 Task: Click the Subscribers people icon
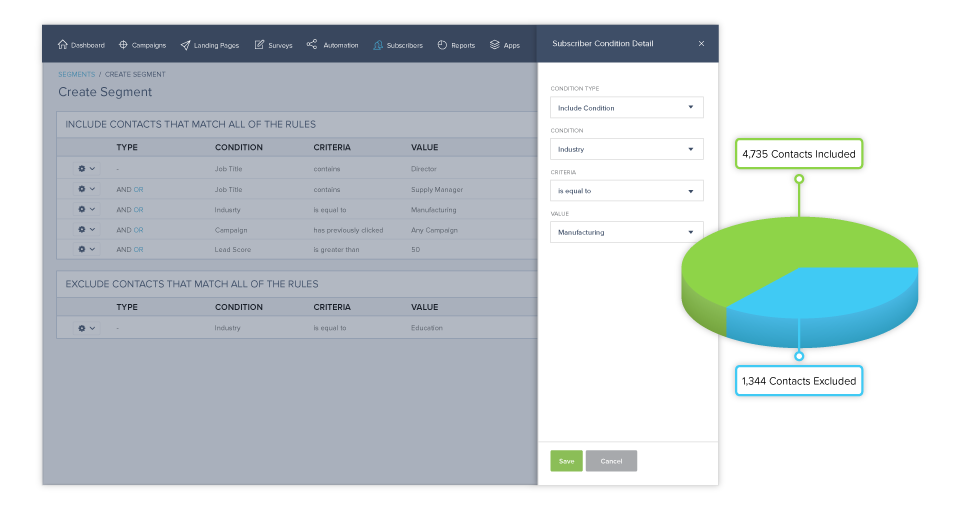[x=378, y=45]
